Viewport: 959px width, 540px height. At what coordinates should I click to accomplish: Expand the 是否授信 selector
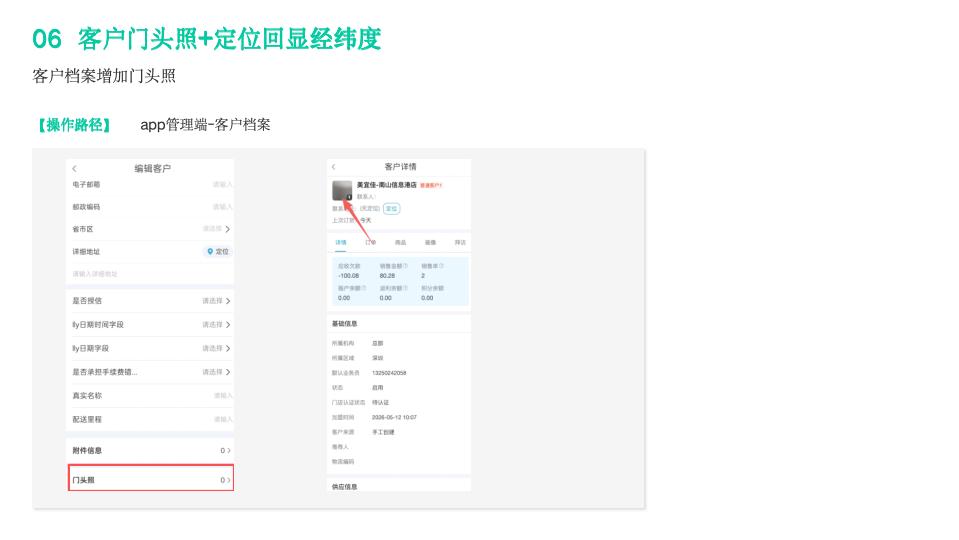click(x=228, y=301)
